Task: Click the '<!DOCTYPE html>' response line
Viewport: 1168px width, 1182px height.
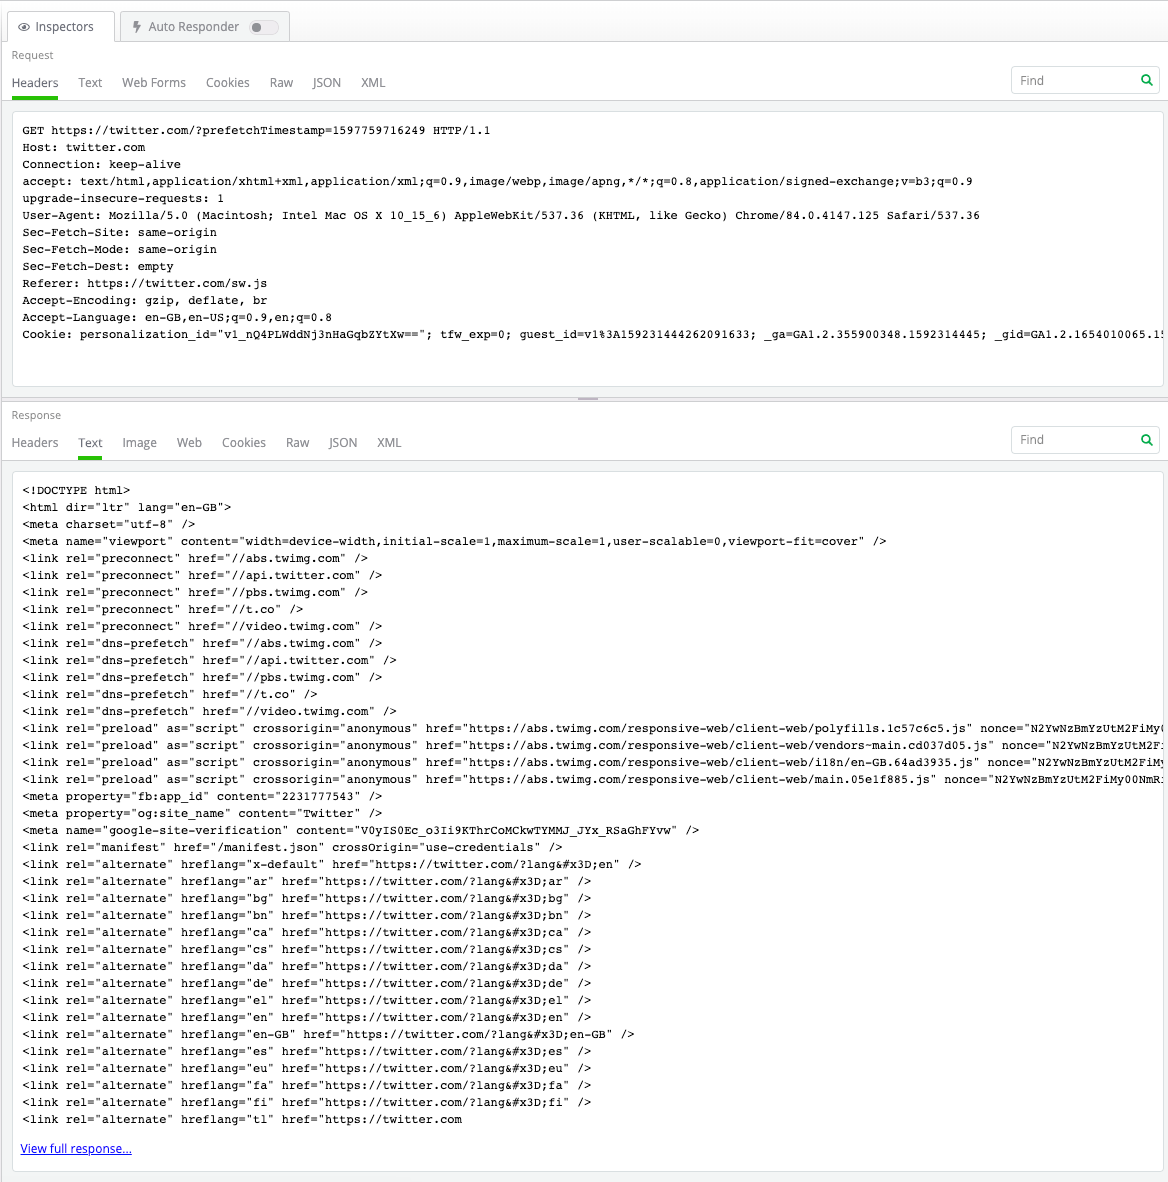Action: pyautogui.click(x=76, y=490)
